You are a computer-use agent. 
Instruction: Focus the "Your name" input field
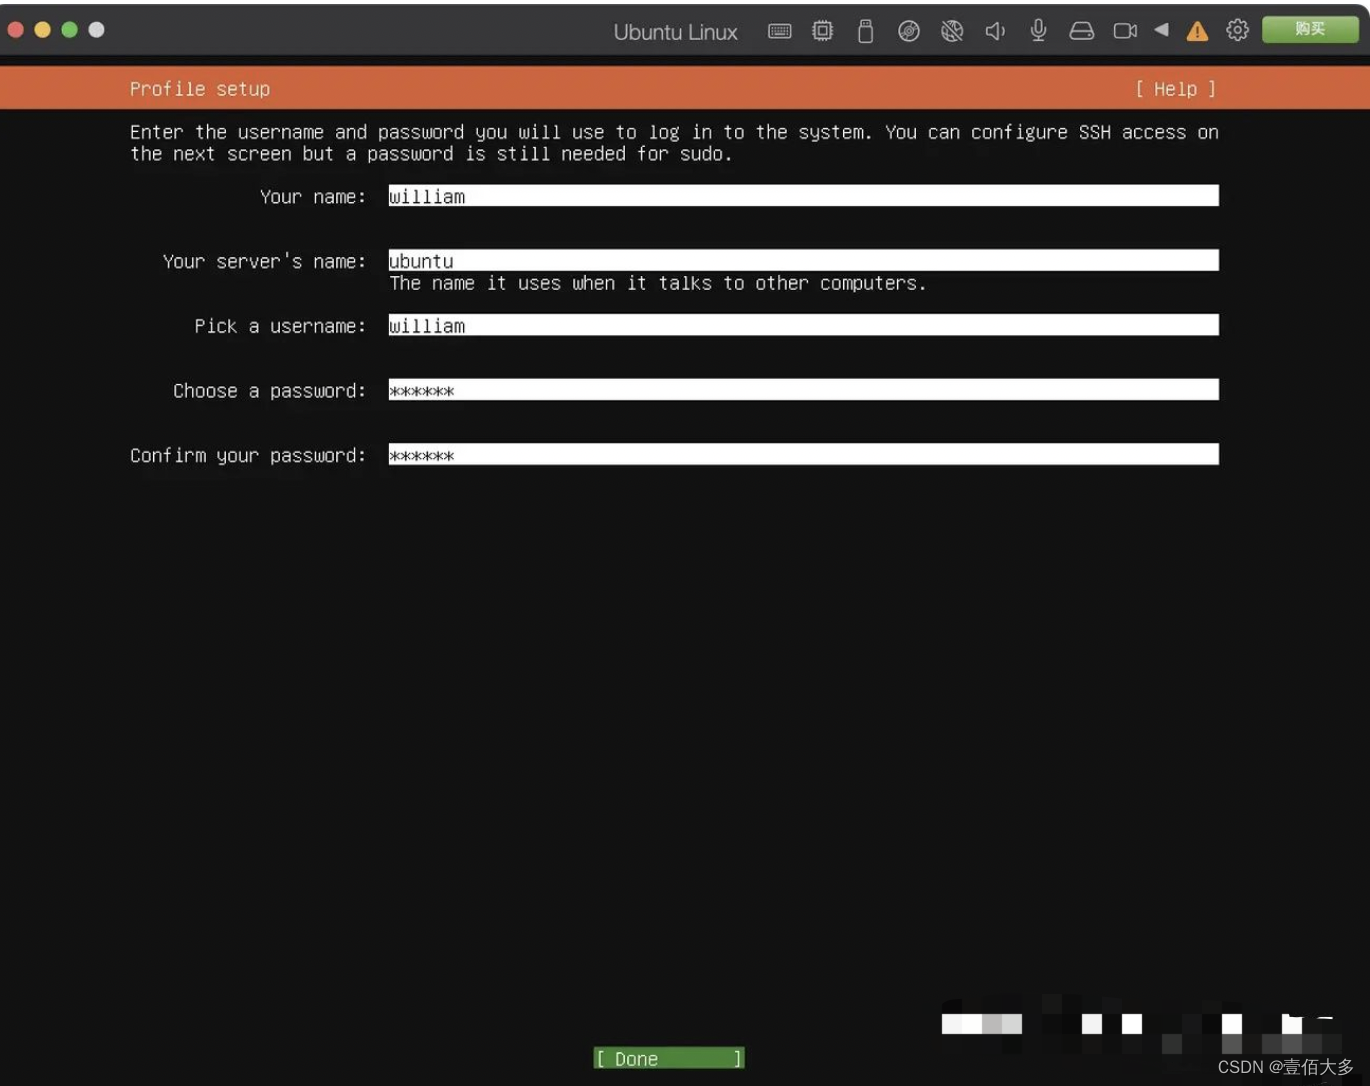(x=803, y=196)
